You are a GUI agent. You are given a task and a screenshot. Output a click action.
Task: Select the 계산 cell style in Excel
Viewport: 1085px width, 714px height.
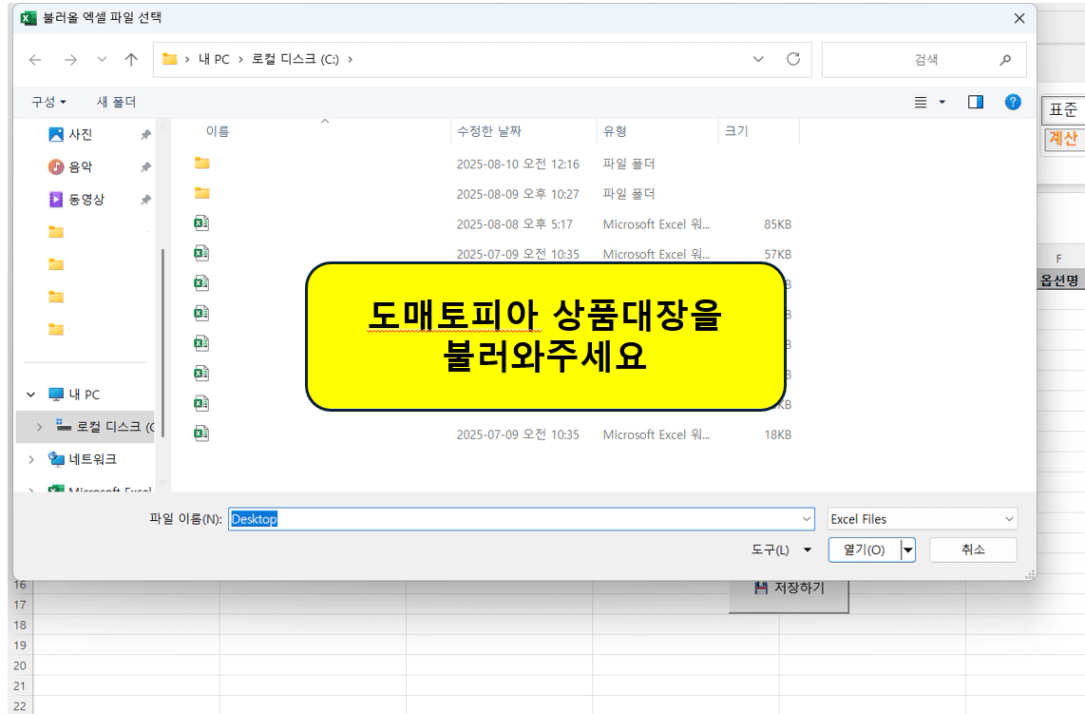tap(1063, 138)
